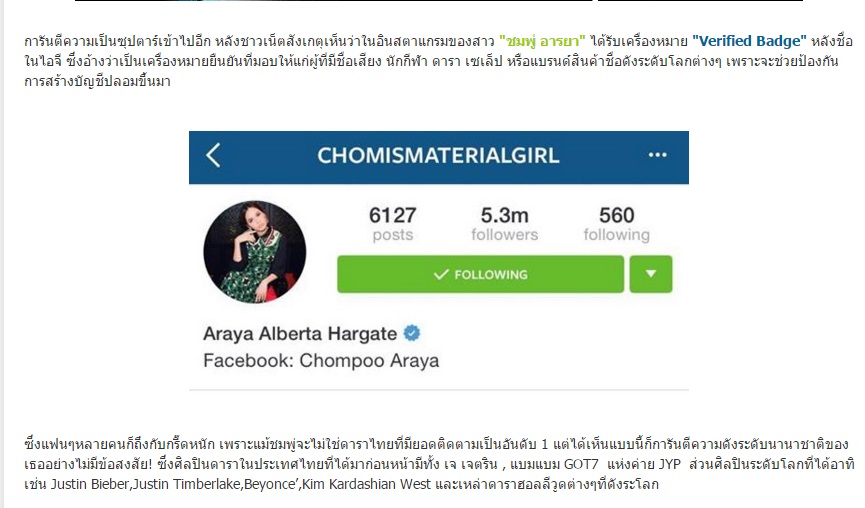Expand the green dropdown arrow beside FOLLOWING

(651, 274)
